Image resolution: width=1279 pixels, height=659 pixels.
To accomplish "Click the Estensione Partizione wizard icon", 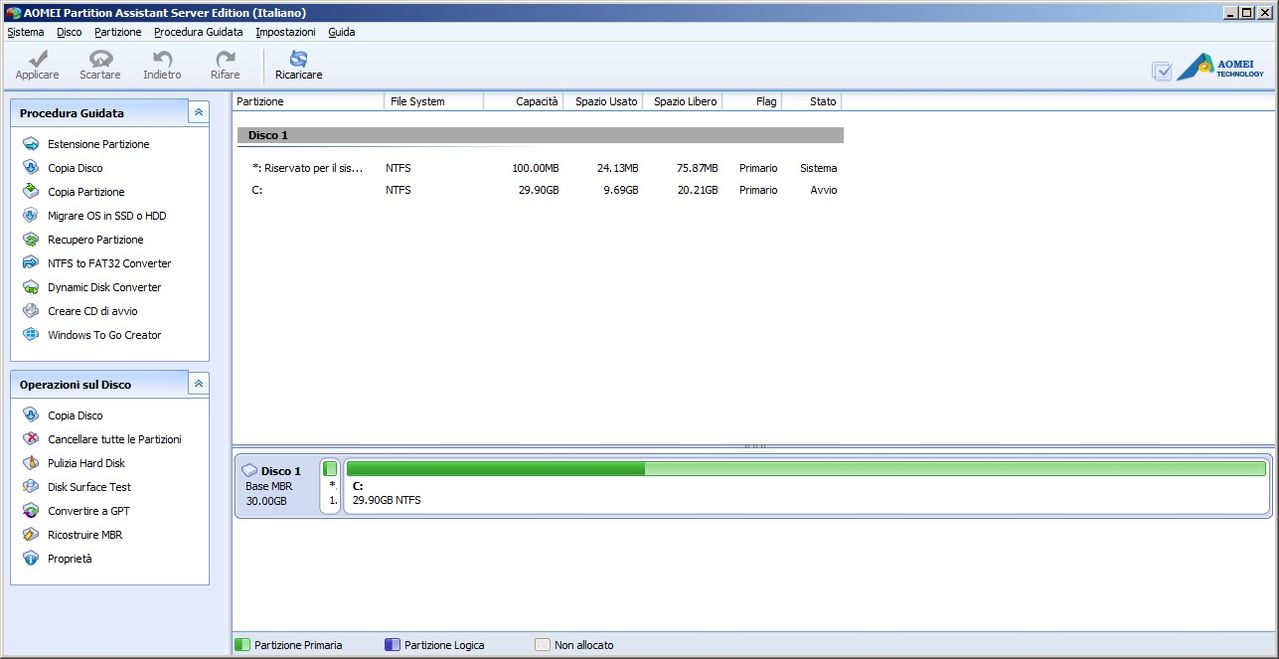I will [x=31, y=144].
